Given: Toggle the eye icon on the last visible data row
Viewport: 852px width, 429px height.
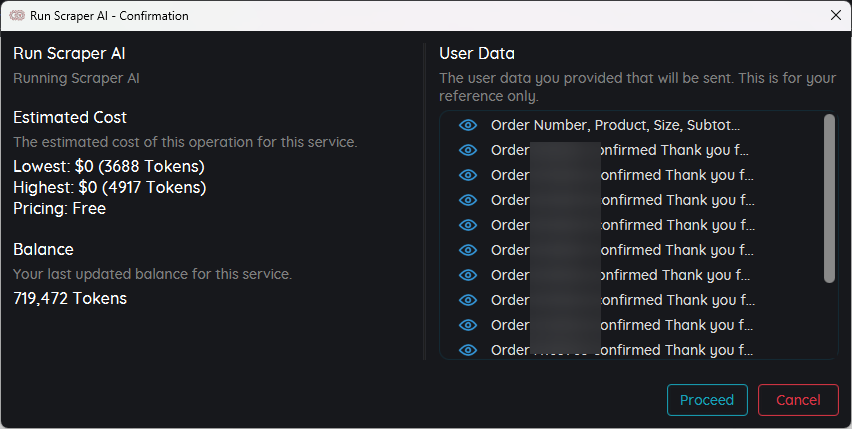Looking at the screenshot, I should 467,350.
